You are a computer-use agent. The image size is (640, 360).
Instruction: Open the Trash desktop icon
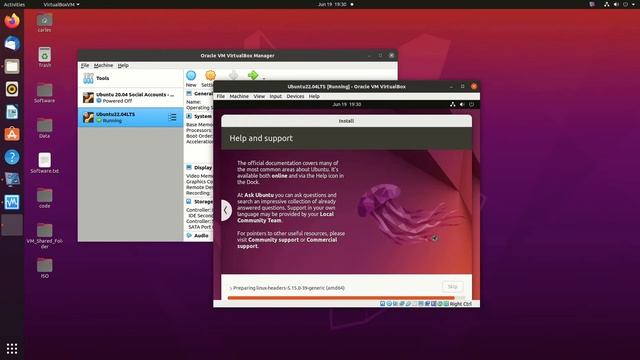coord(44,58)
